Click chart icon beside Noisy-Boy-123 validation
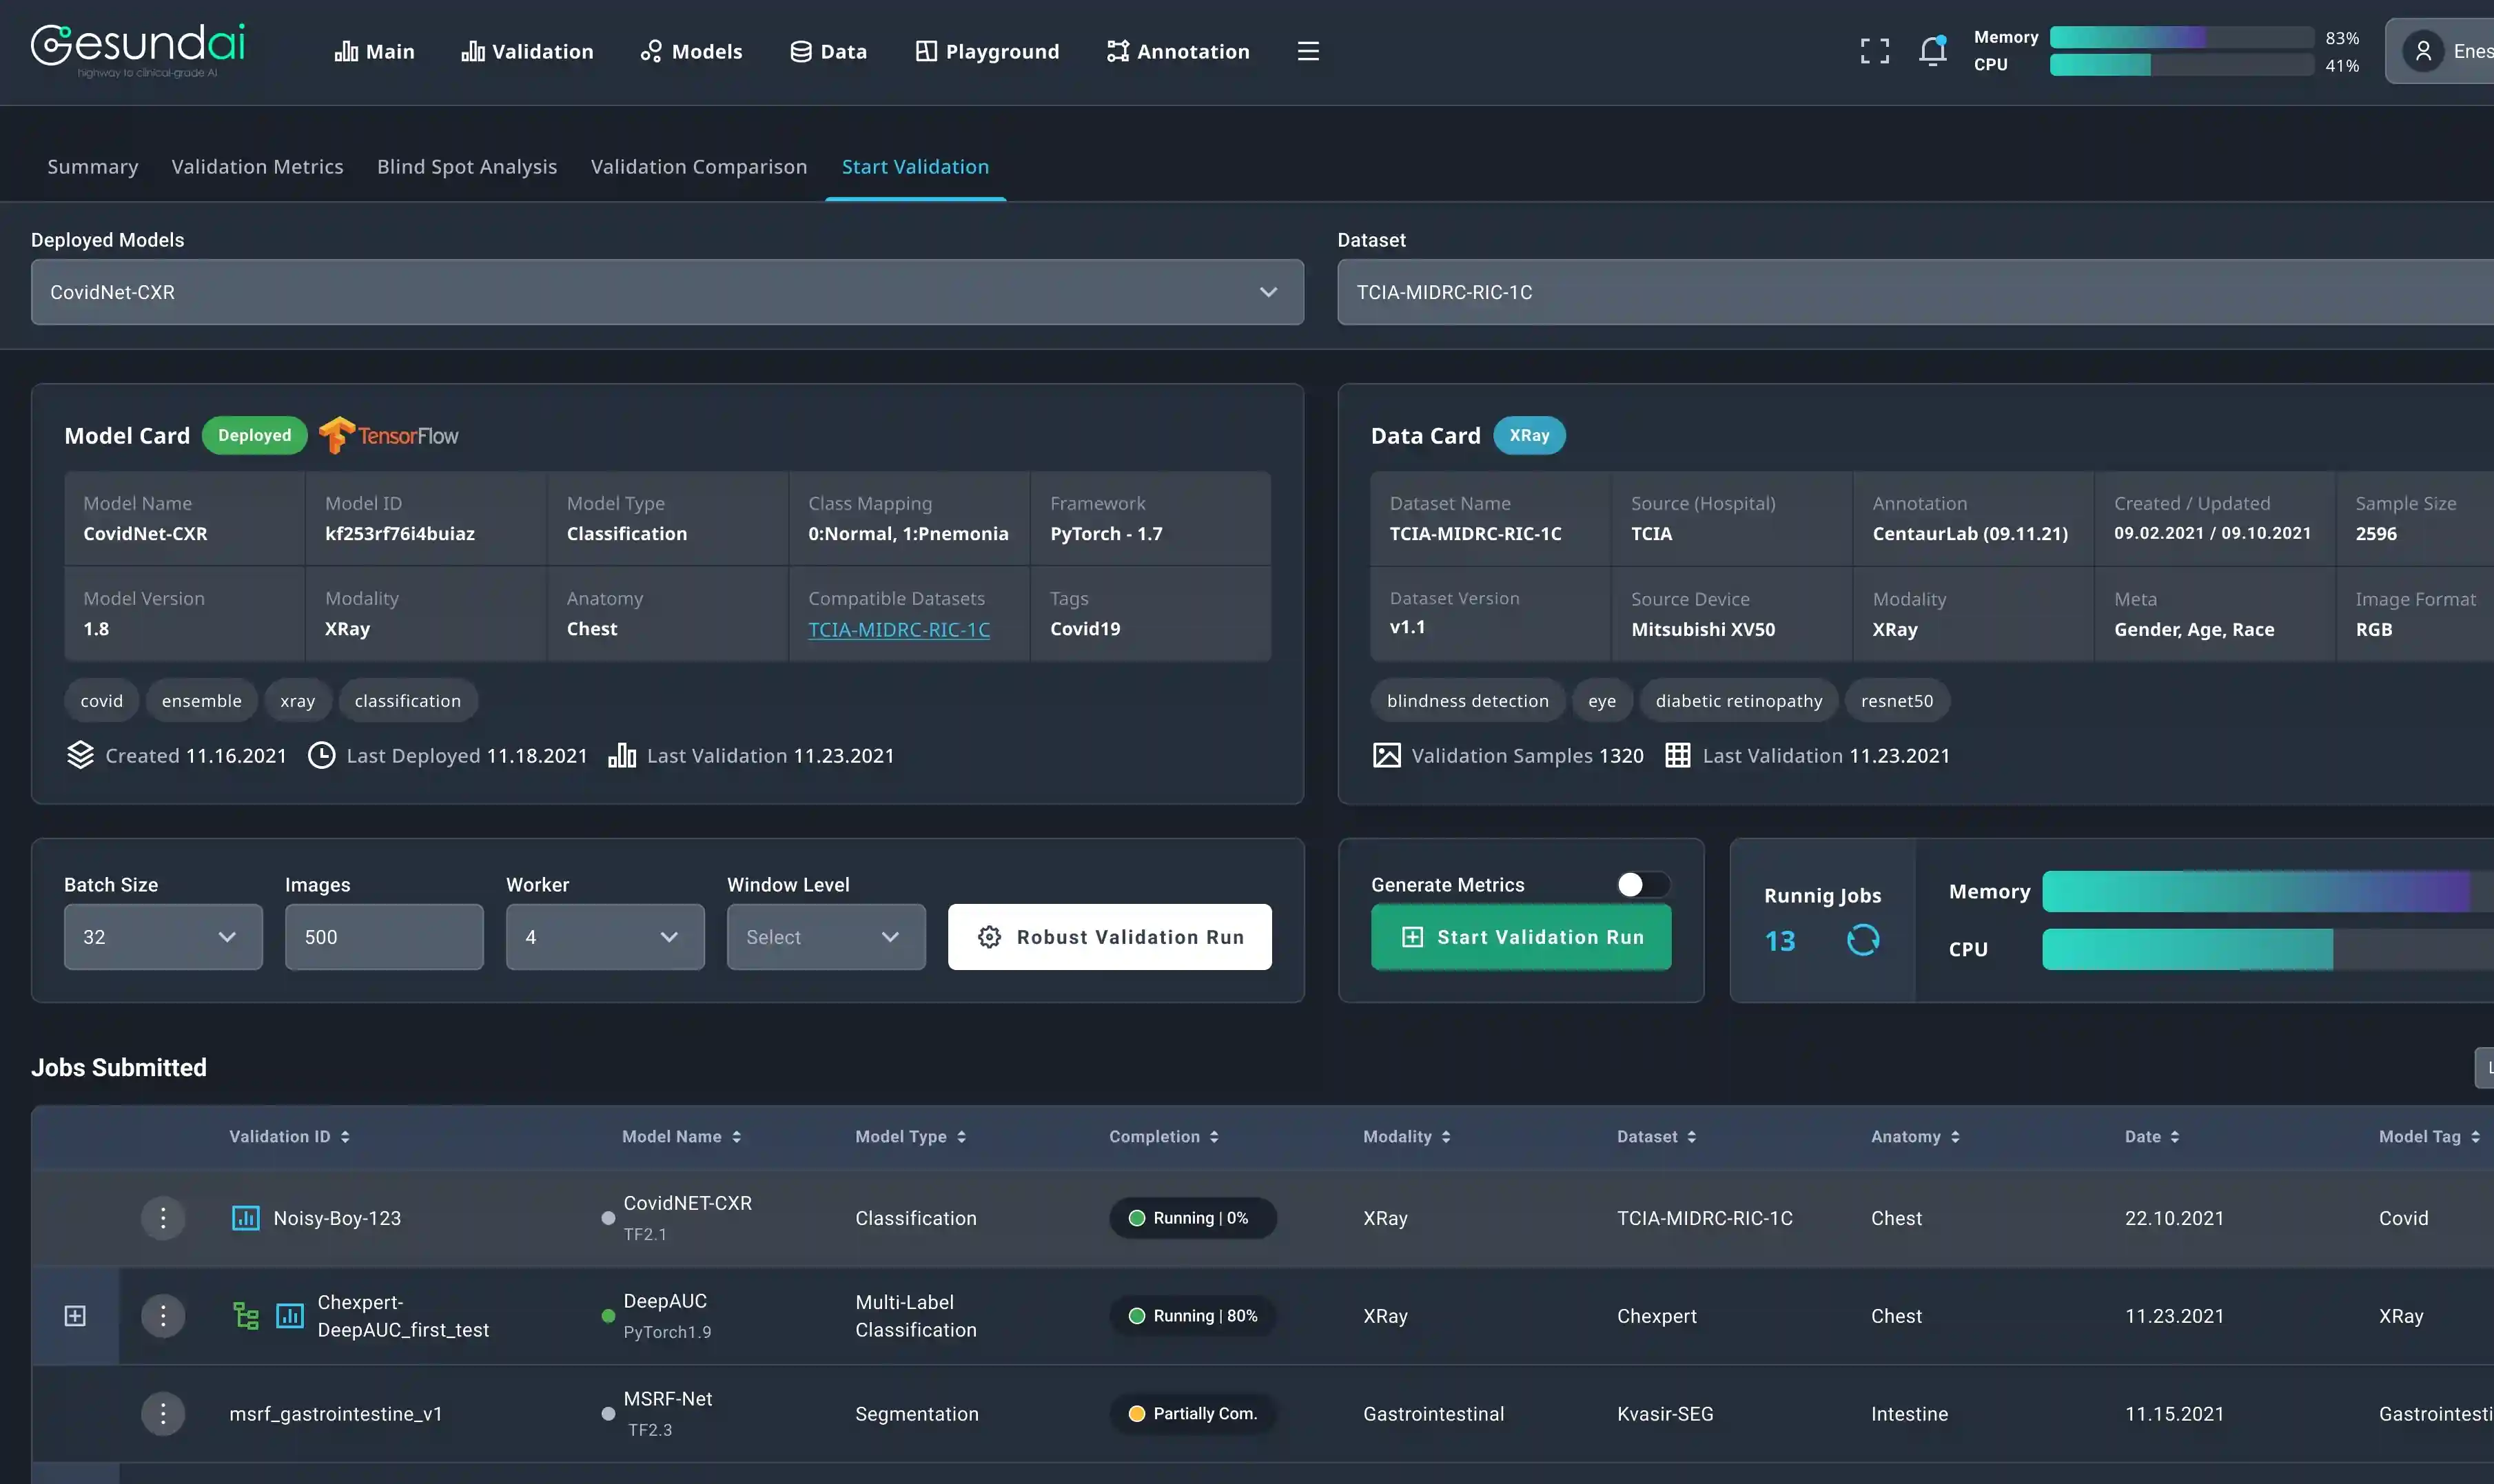Viewport: 2494px width, 1484px height. pyautogui.click(x=245, y=1218)
